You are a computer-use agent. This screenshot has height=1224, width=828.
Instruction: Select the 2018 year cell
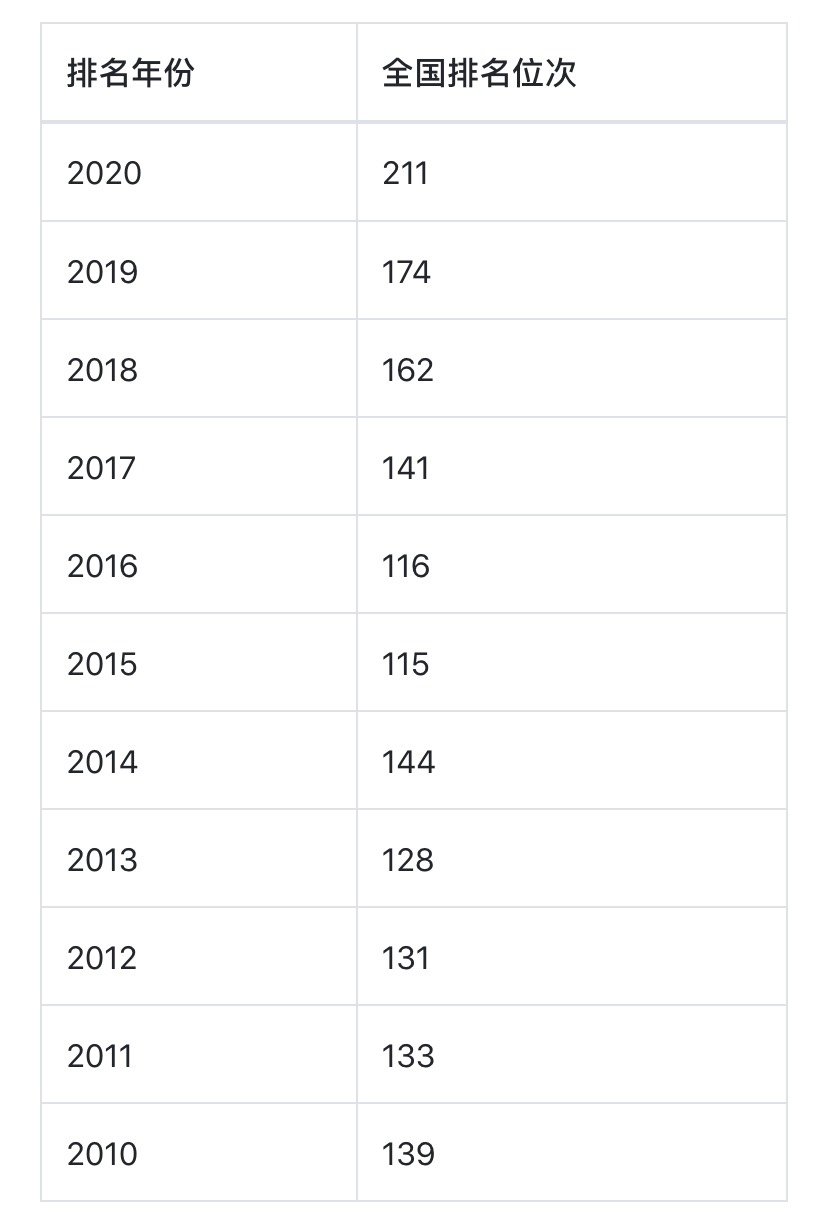pos(102,369)
